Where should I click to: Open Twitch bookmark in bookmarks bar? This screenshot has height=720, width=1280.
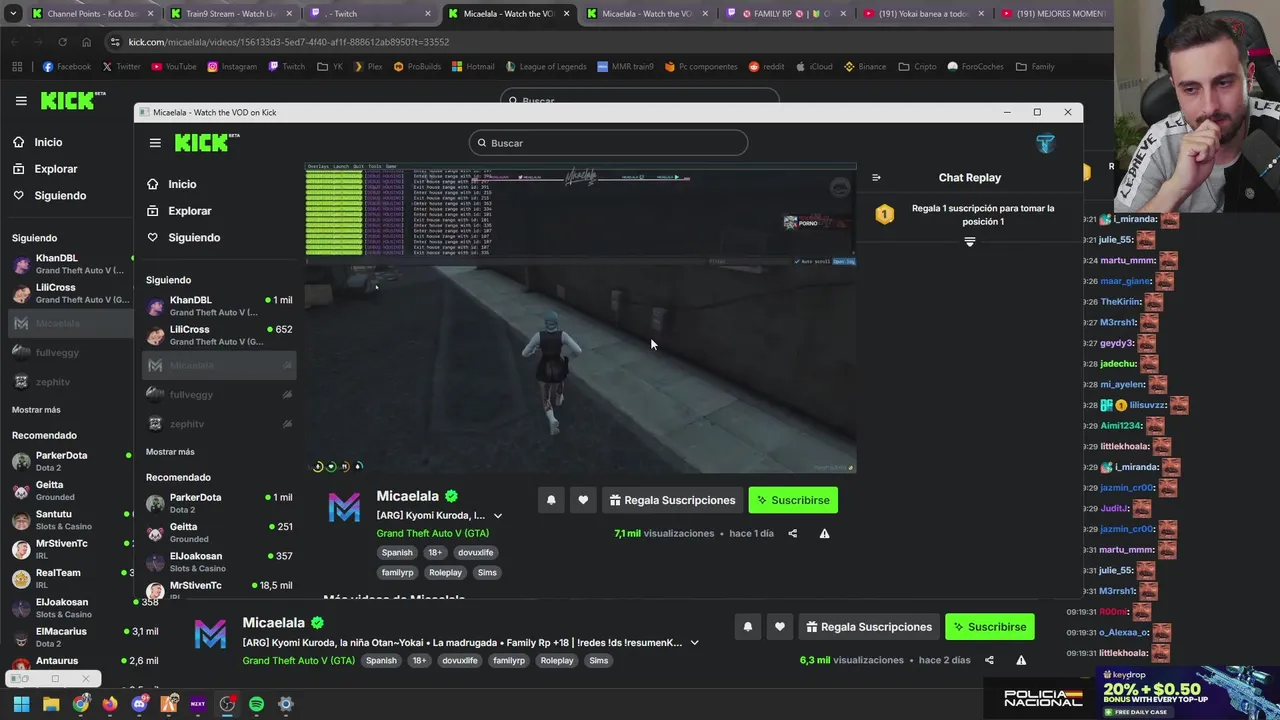tap(287, 67)
